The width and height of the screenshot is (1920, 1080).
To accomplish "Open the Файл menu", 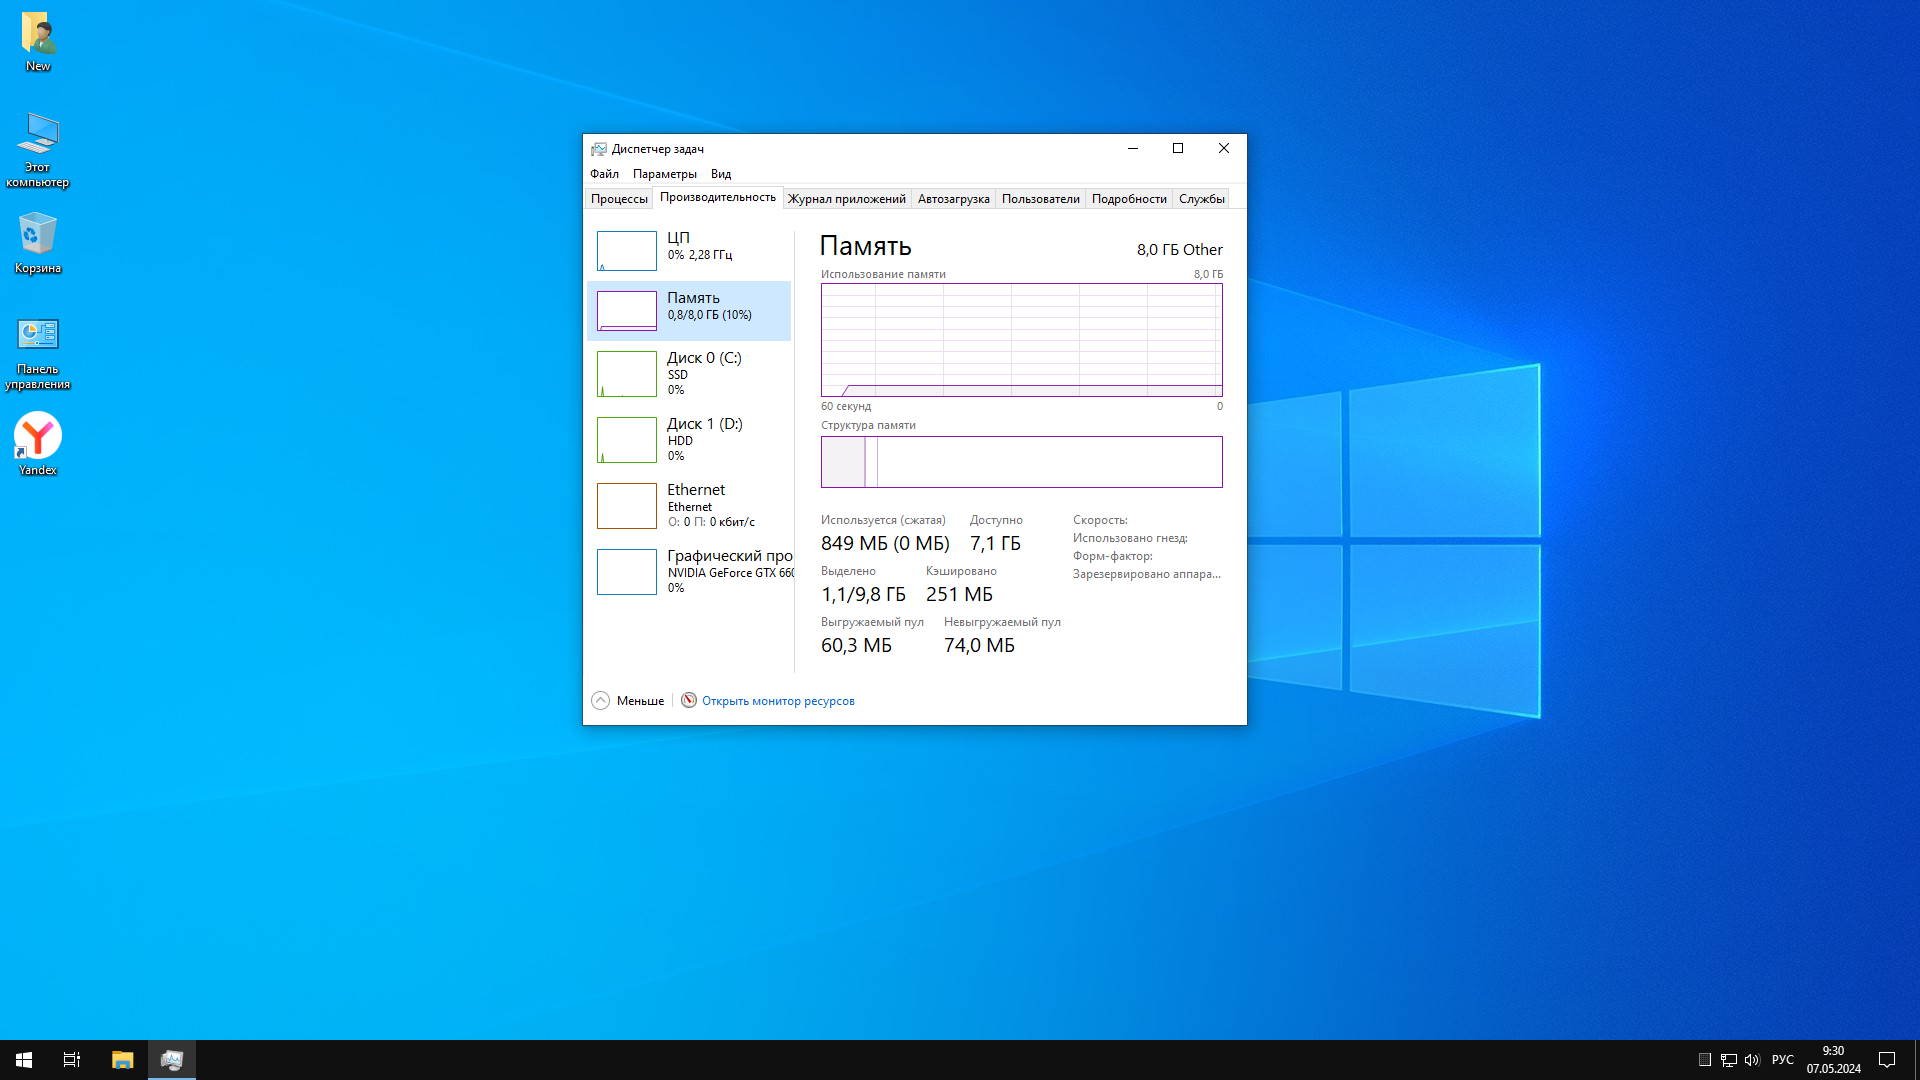I will 604,174.
